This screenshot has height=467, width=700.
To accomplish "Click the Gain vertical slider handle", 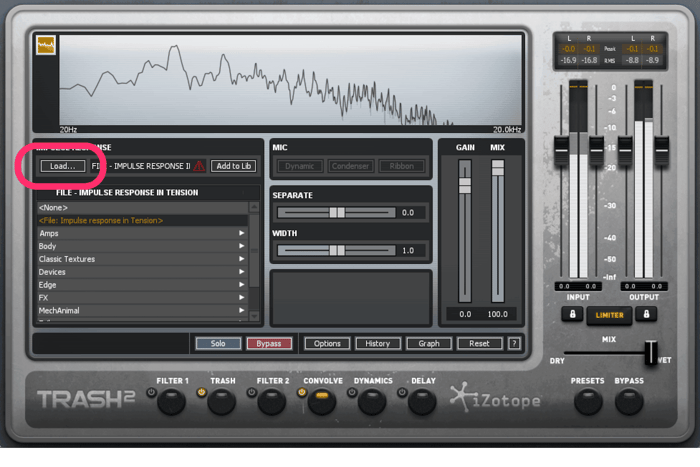I will click(465, 185).
